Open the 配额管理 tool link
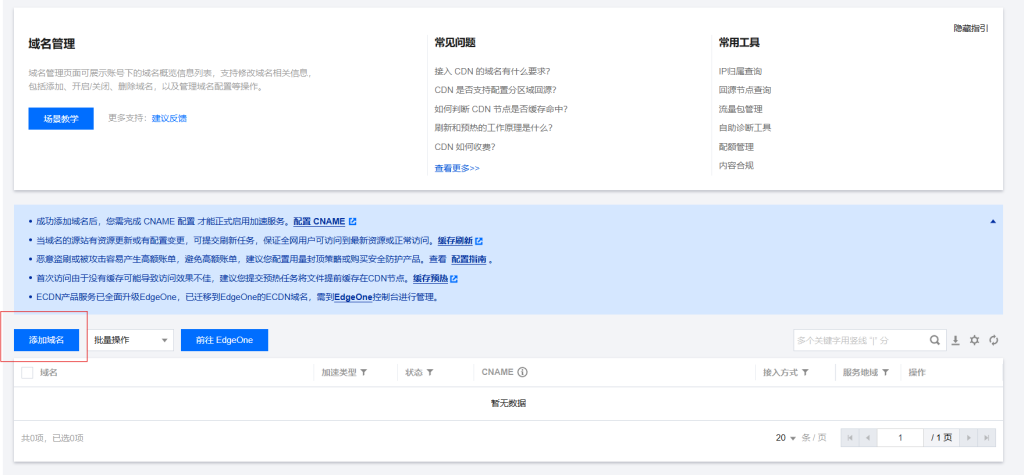Screen dimensions: 1024x475 pos(736,146)
